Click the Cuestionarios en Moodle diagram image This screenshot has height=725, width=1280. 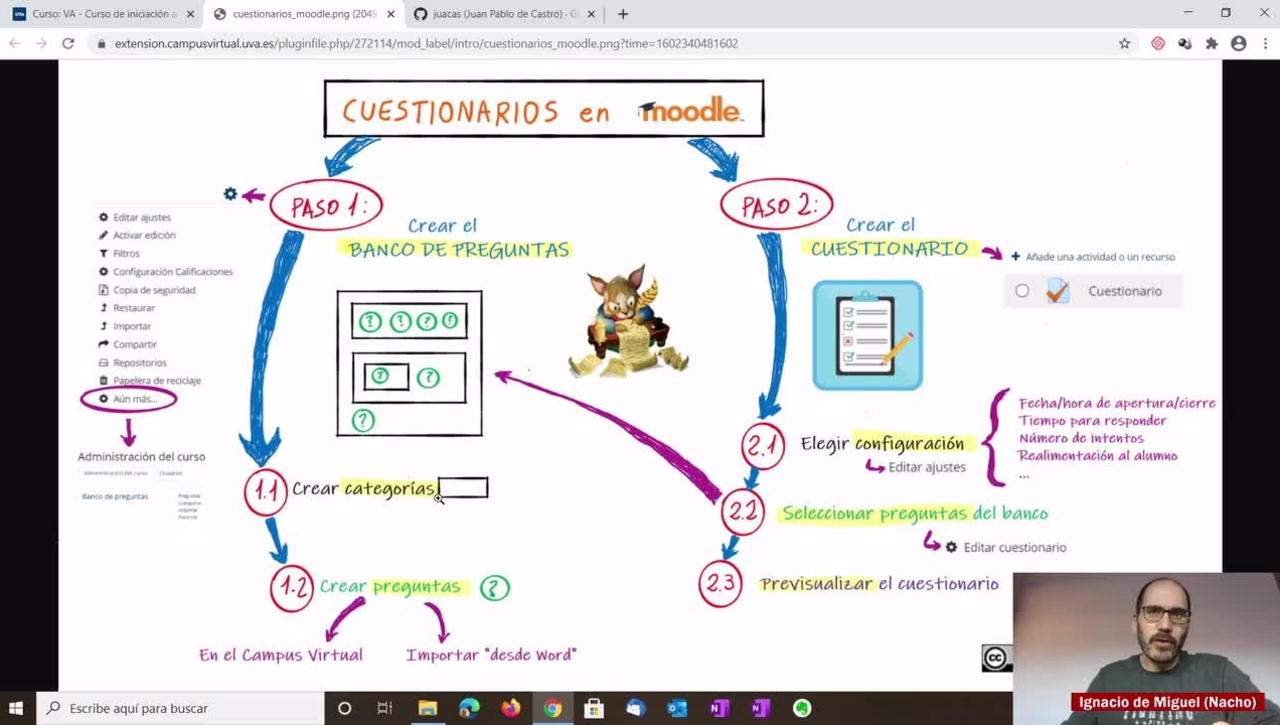click(640, 375)
